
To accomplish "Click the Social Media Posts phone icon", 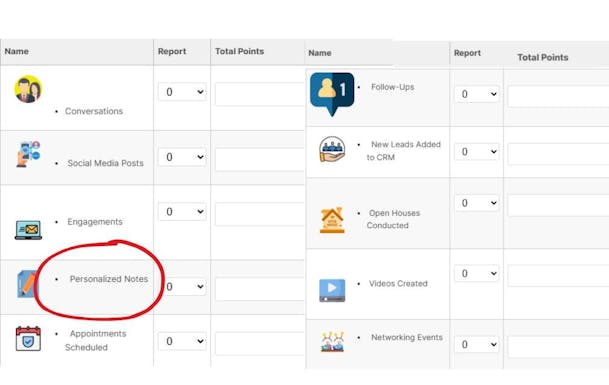I will coord(28,154).
